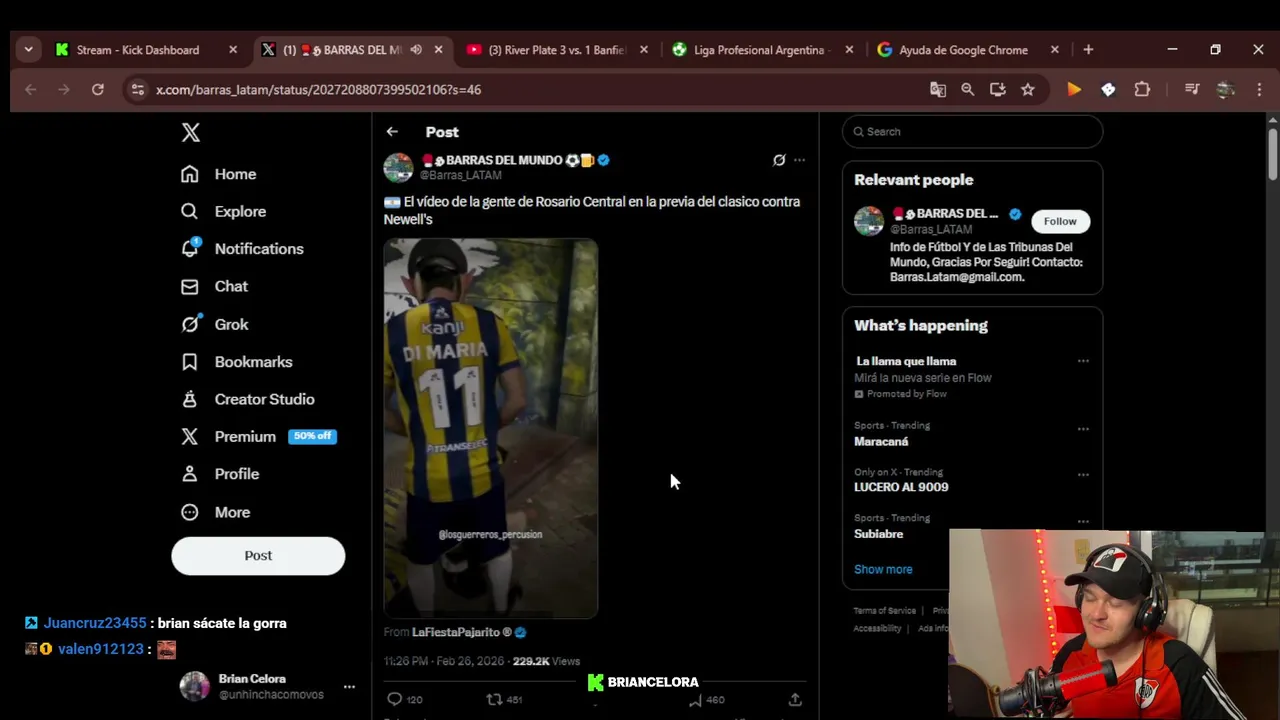
Task: Click the install app icon in address bar
Action: (997, 89)
